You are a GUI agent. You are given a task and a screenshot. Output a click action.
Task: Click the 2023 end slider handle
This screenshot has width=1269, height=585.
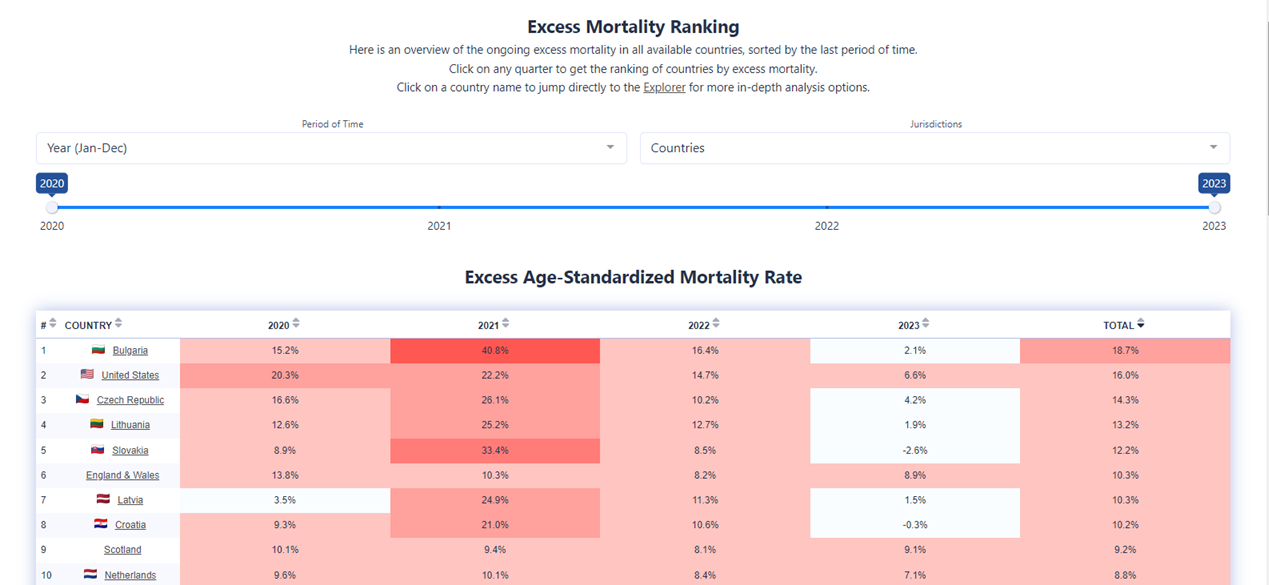1214,208
